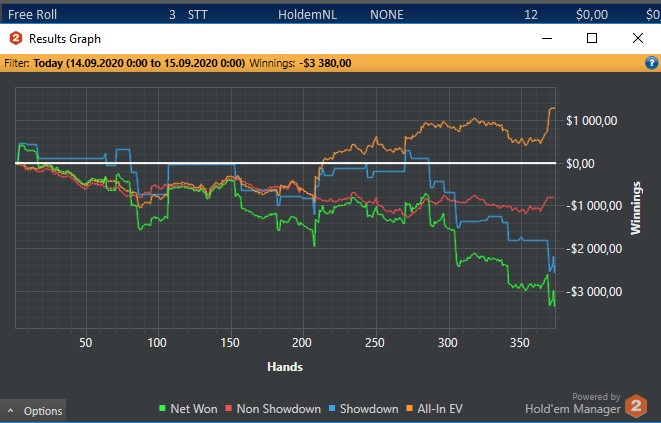
Task: Maximize the Results Graph window
Action: tap(592, 38)
